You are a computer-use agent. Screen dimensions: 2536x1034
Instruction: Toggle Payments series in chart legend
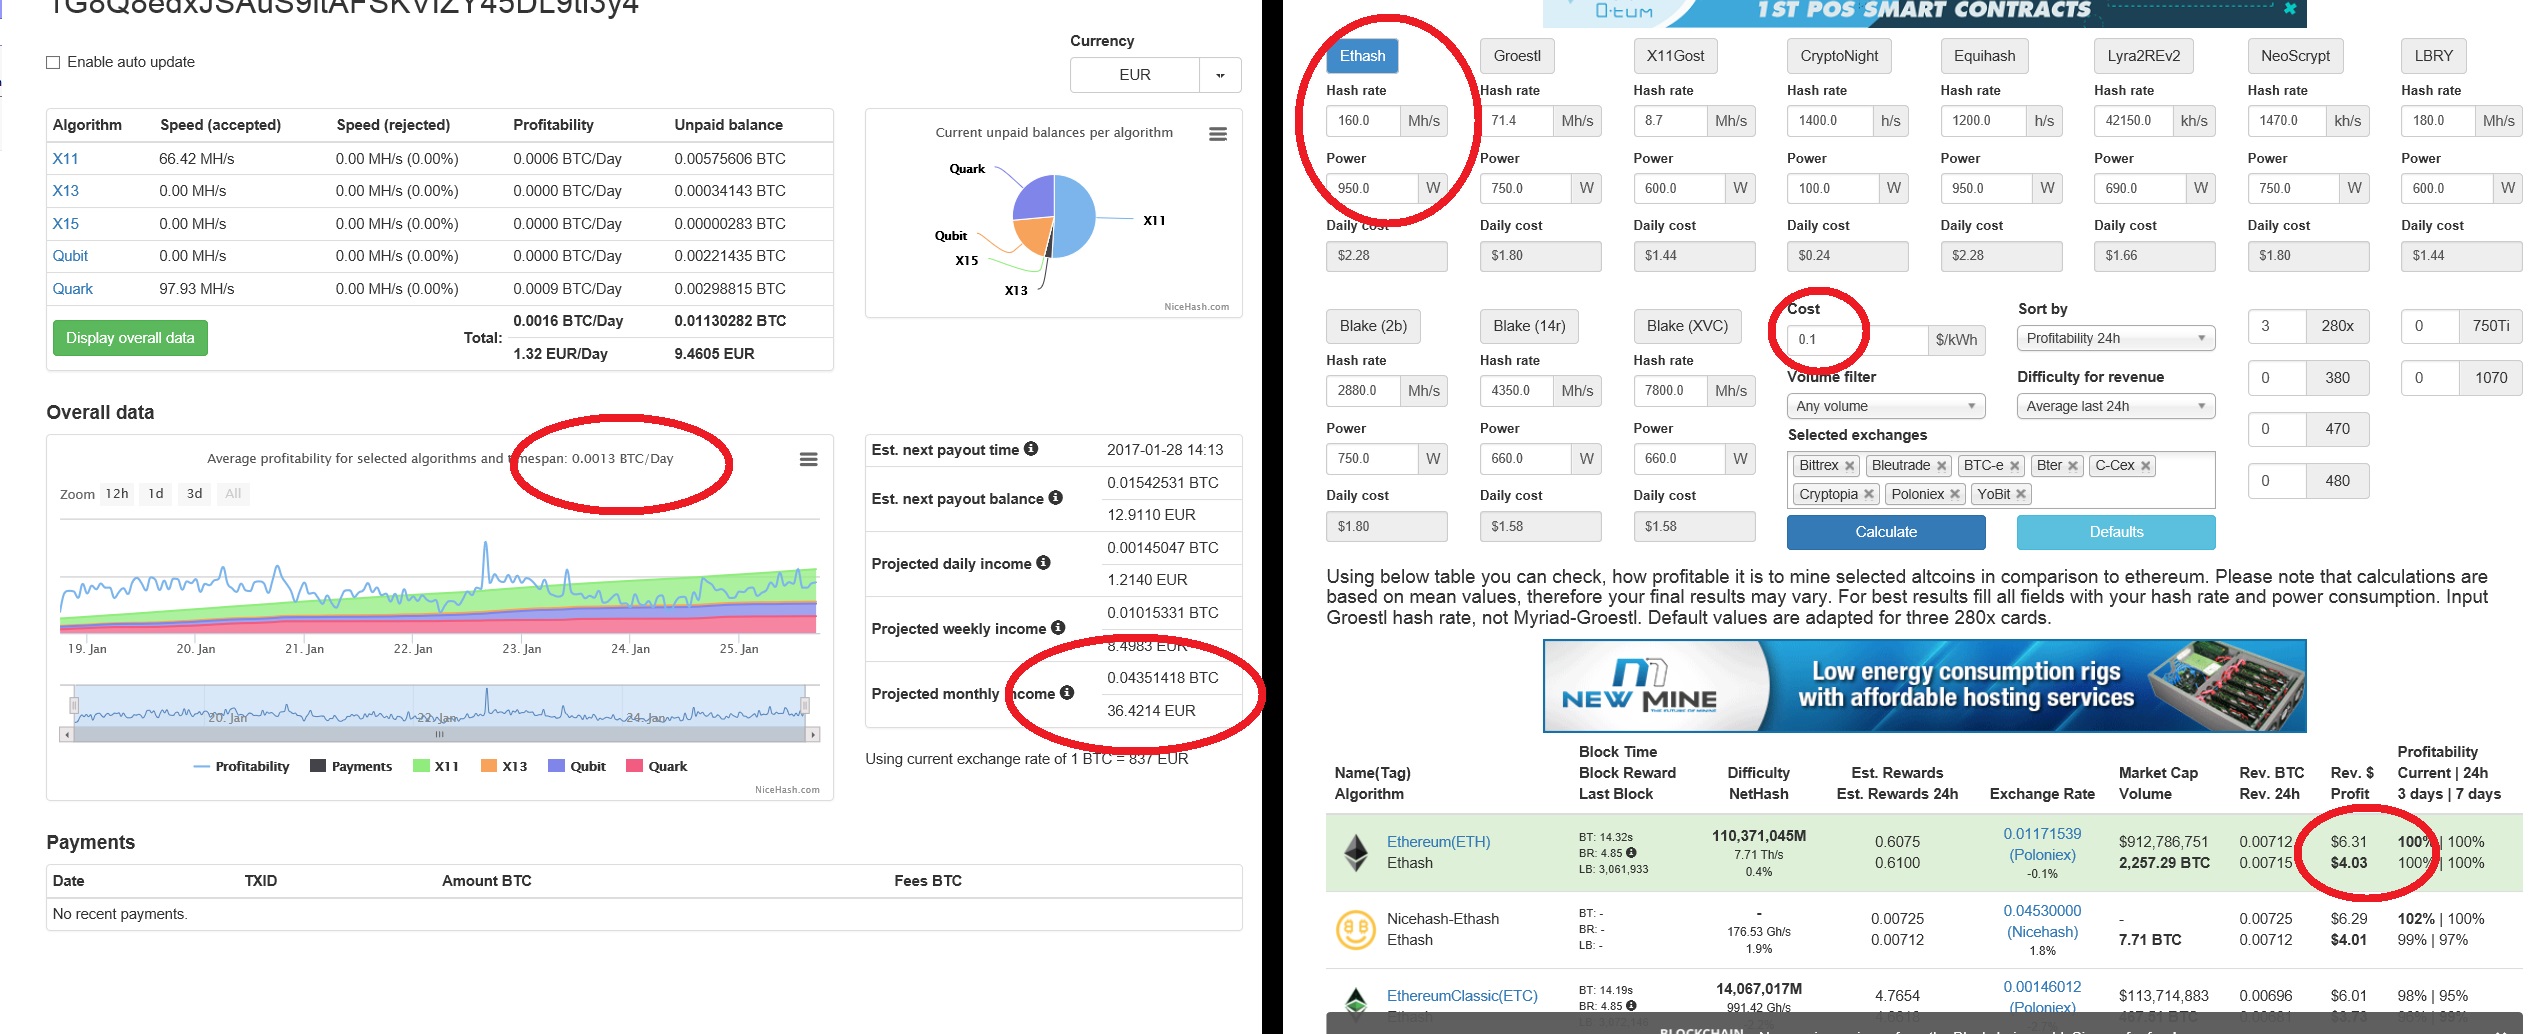click(x=351, y=767)
